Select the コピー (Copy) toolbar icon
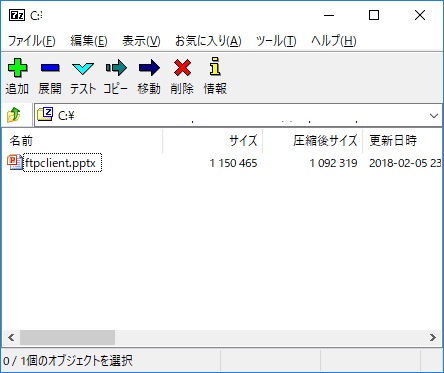This screenshot has height=373, width=444. 116,68
